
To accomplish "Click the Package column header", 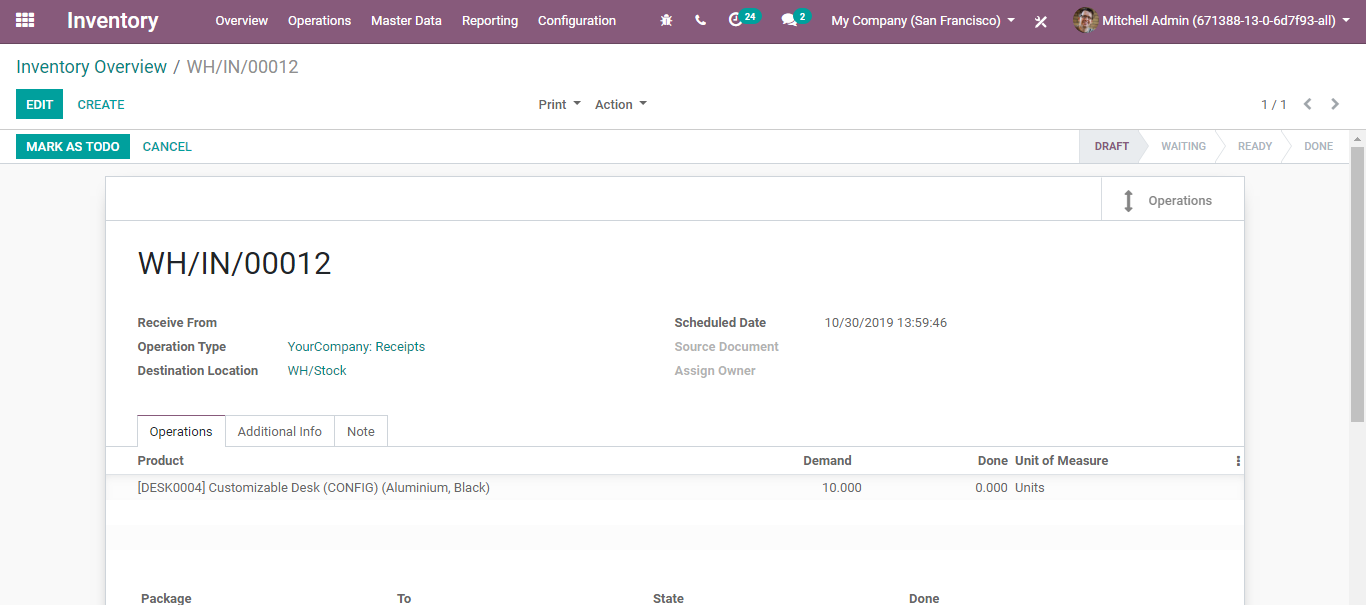I will click(166, 598).
